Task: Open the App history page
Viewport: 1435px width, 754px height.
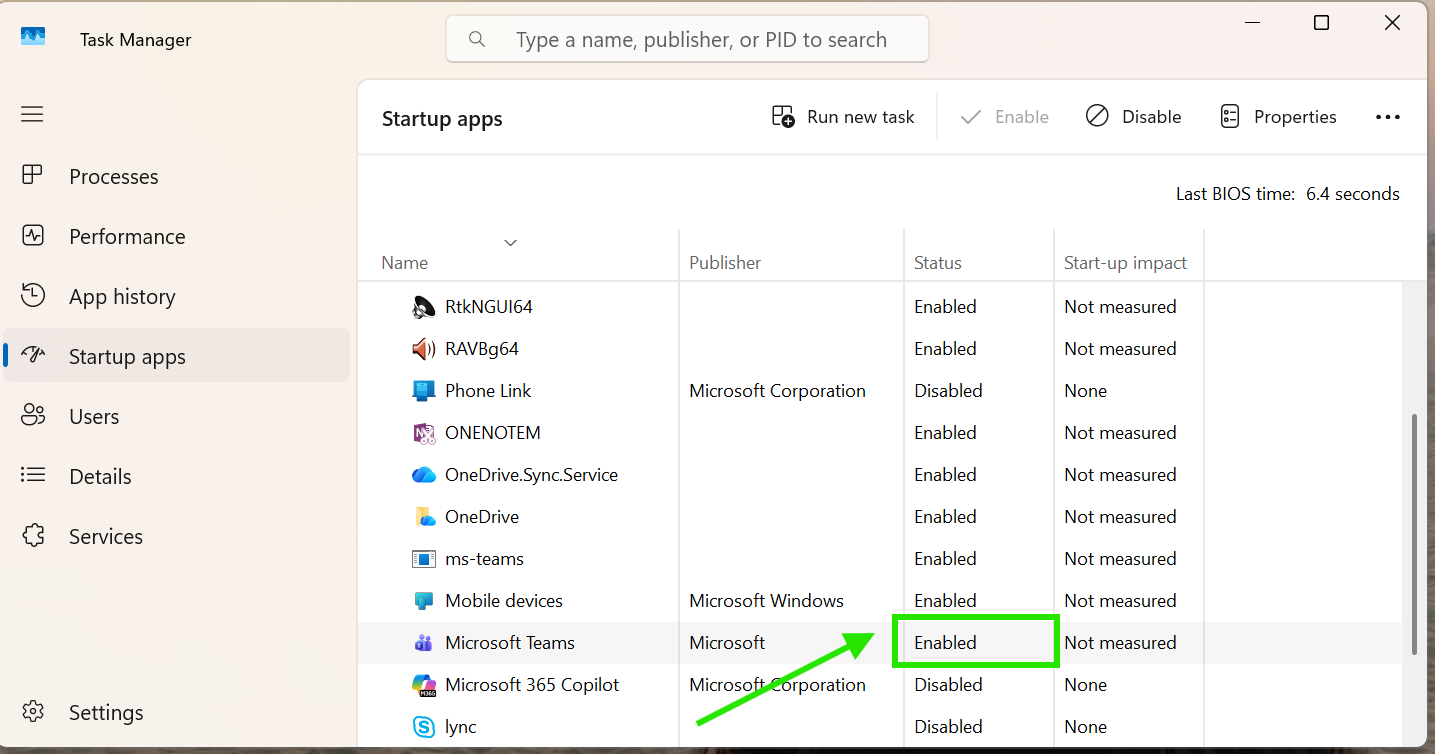Action: [177, 296]
